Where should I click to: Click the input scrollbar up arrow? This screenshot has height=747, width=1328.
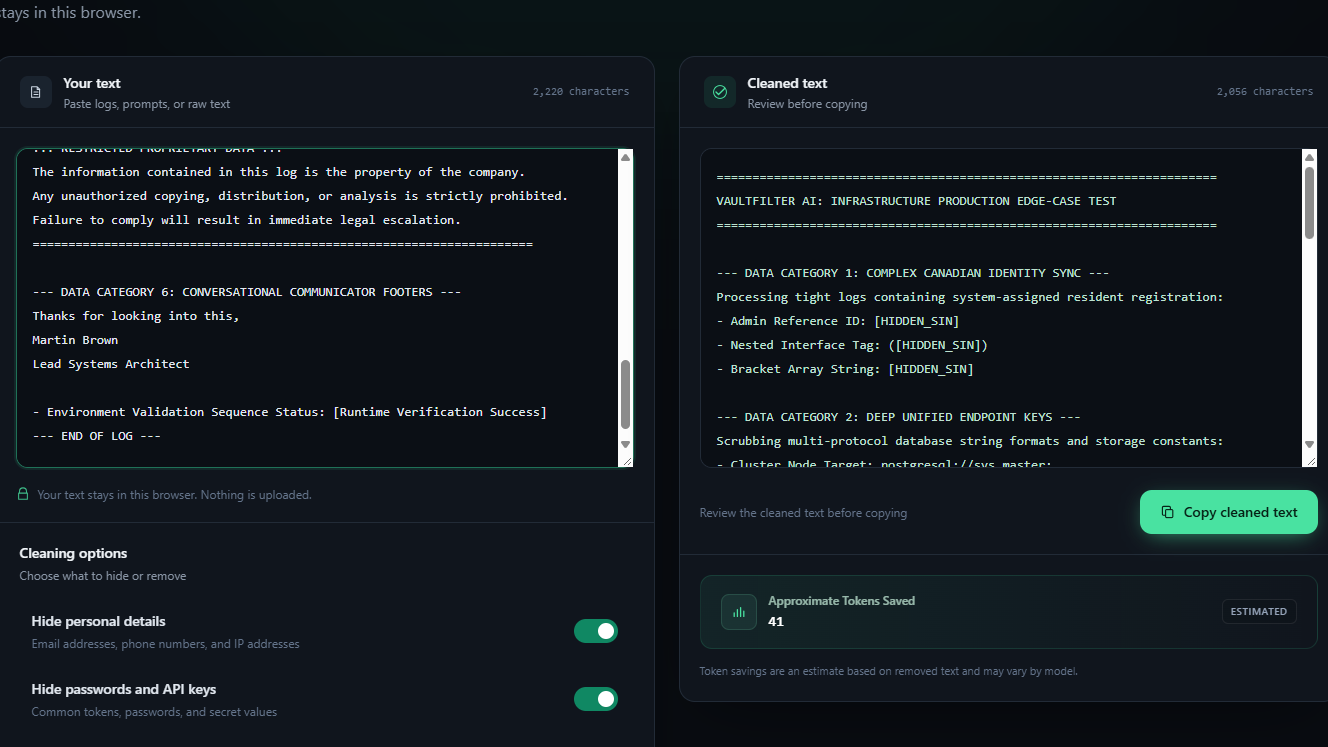[626, 157]
